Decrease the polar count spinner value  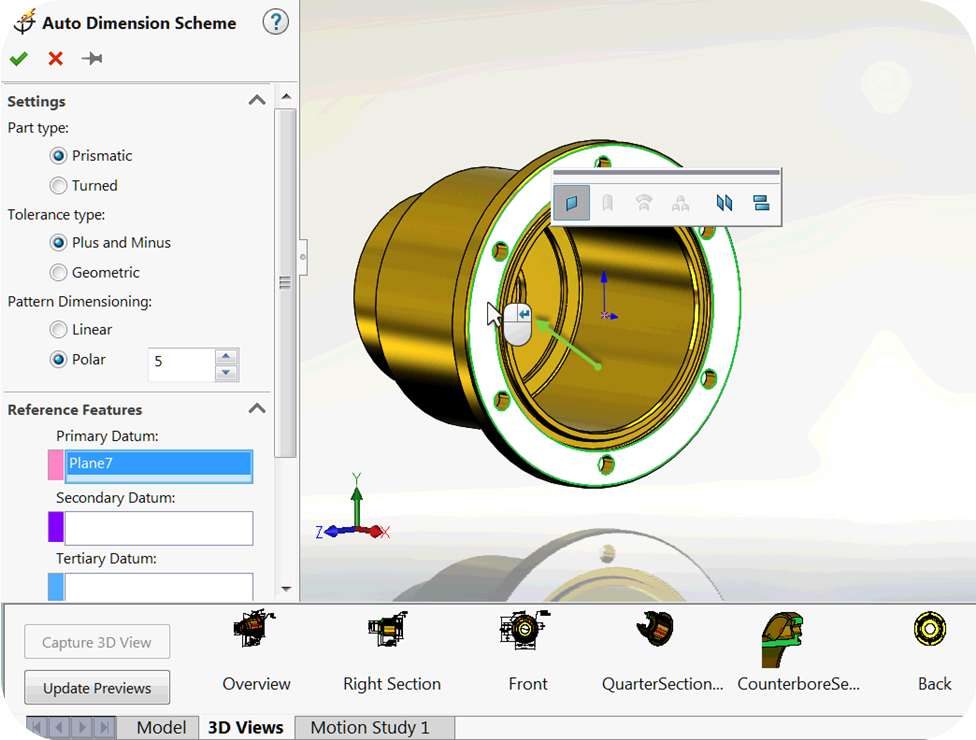pyautogui.click(x=227, y=373)
